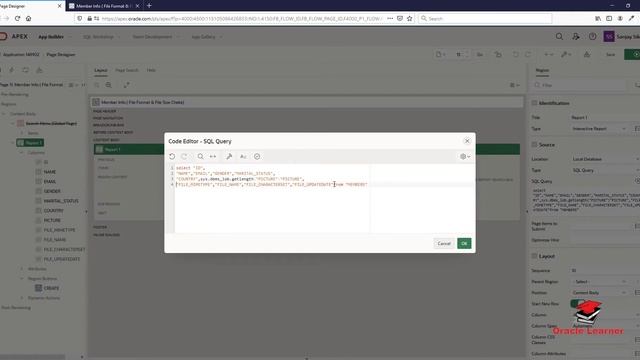Redo the edit in the Code Editor toolbar
Image resolution: width=640 pixels, height=360 pixels.
(184, 156)
